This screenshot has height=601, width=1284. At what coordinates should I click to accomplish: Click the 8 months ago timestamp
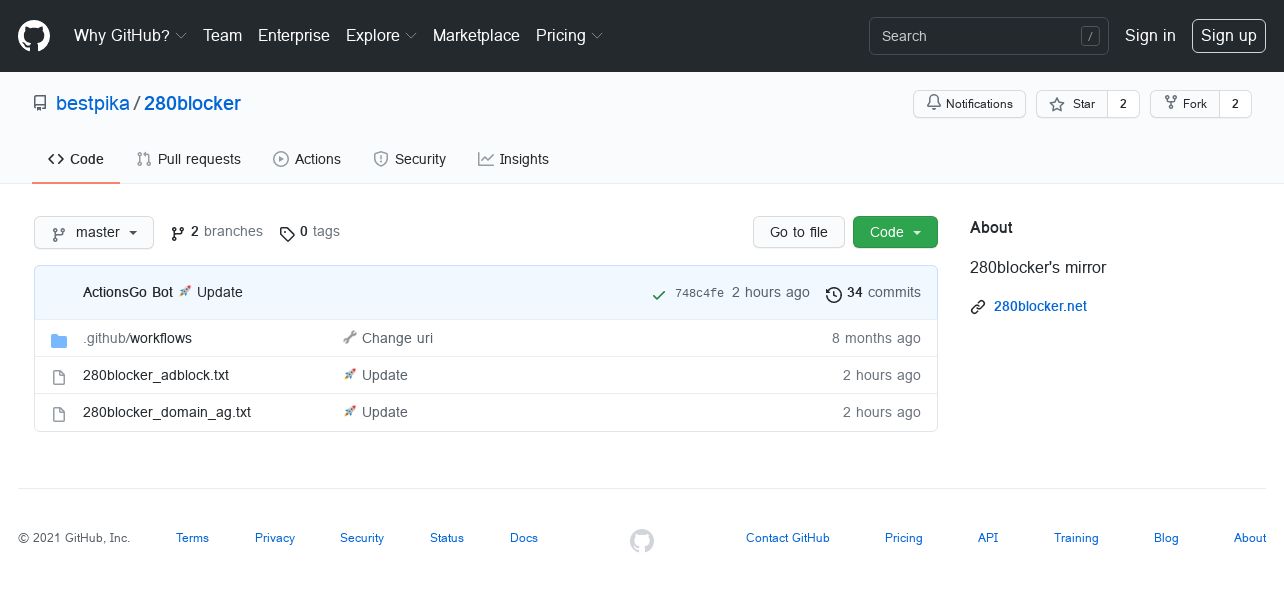pyautogui.click(x=876, y=338)
